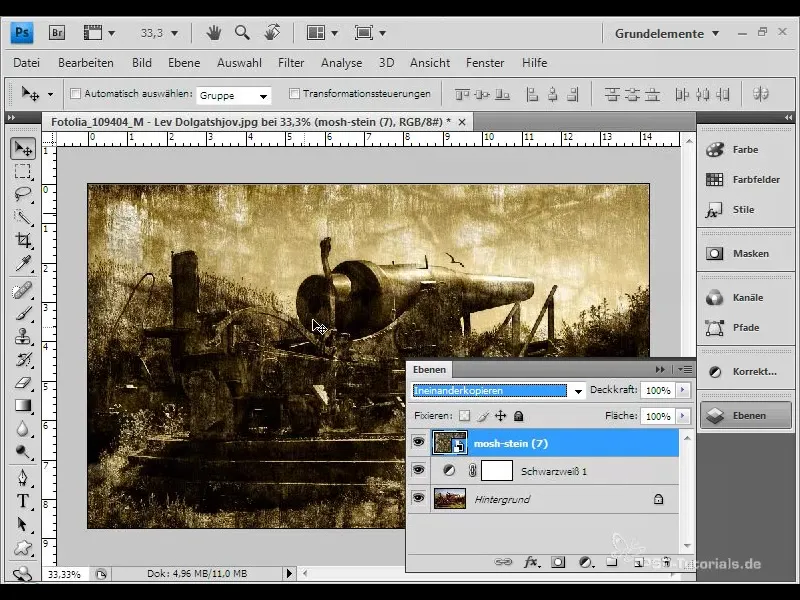Hide the Hintergrund layer
Viewport: 800px width, 600px height.
418,498
